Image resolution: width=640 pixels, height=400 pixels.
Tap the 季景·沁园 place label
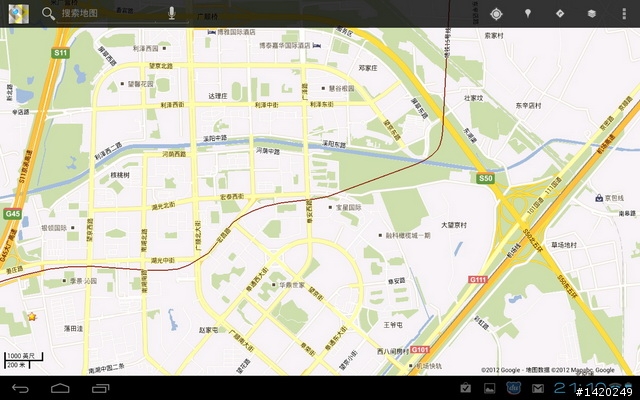(x=83, y=281)
